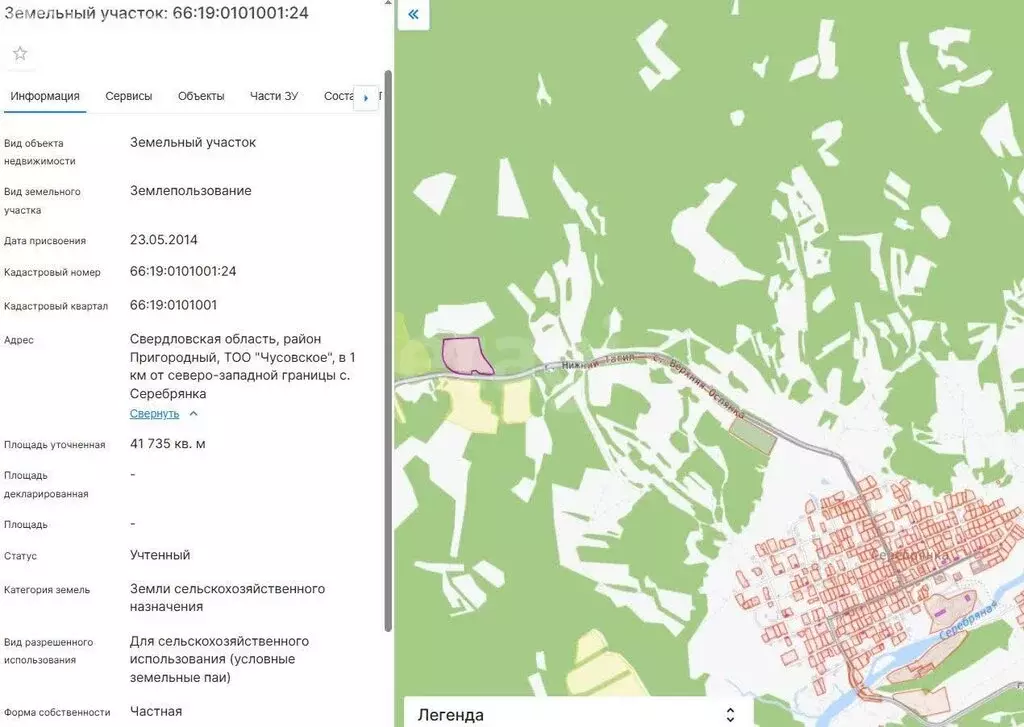Click the cadastral quarter value 66:19:0101001
The height and width of the screenshot is (727, 1024).
click(173, 305)
